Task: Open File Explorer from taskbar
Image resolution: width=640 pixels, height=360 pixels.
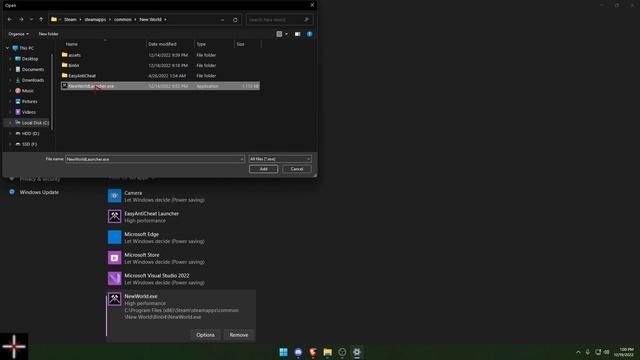Action: coord(327,352)
